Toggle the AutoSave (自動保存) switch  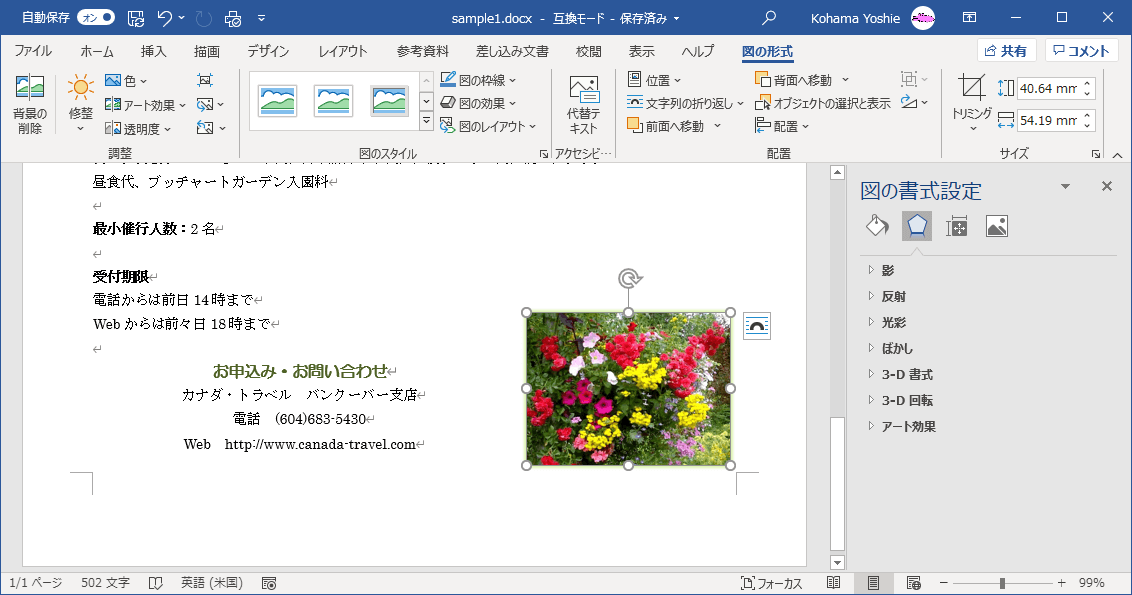pos(96,17)
